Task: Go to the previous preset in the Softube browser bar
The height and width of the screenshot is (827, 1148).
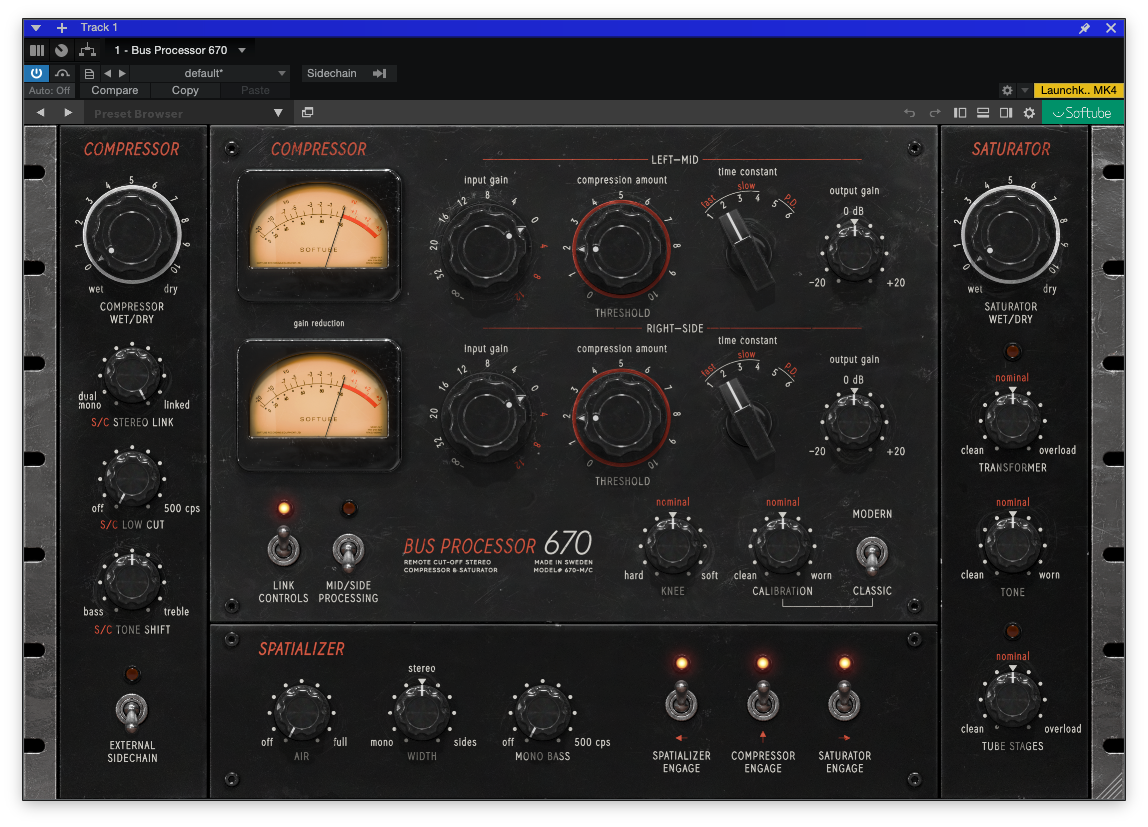Action: coord(40,113)
